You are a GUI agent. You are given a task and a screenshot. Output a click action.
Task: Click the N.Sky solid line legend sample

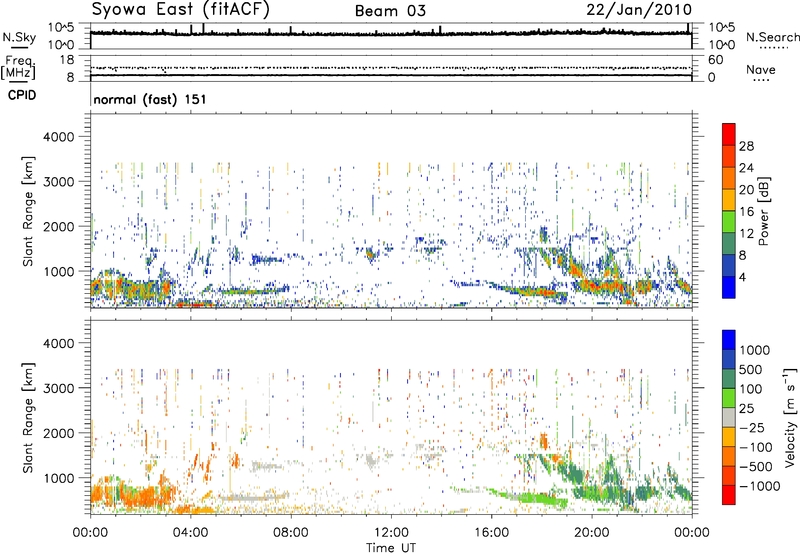tap(18, 48)
